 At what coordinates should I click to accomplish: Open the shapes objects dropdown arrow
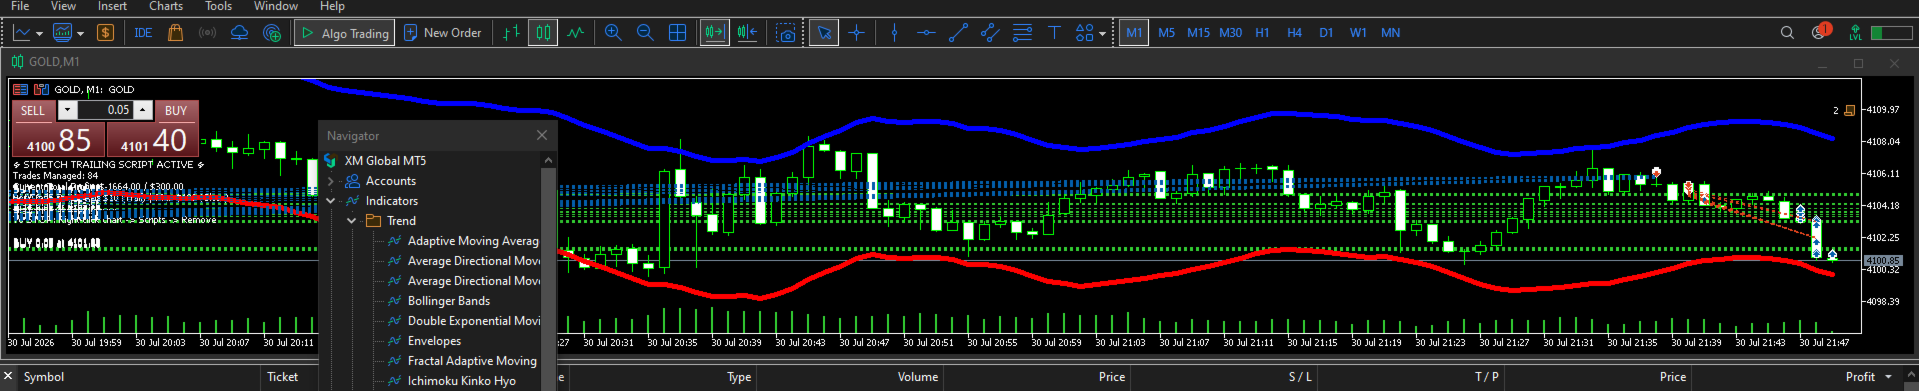(1102, 33)
